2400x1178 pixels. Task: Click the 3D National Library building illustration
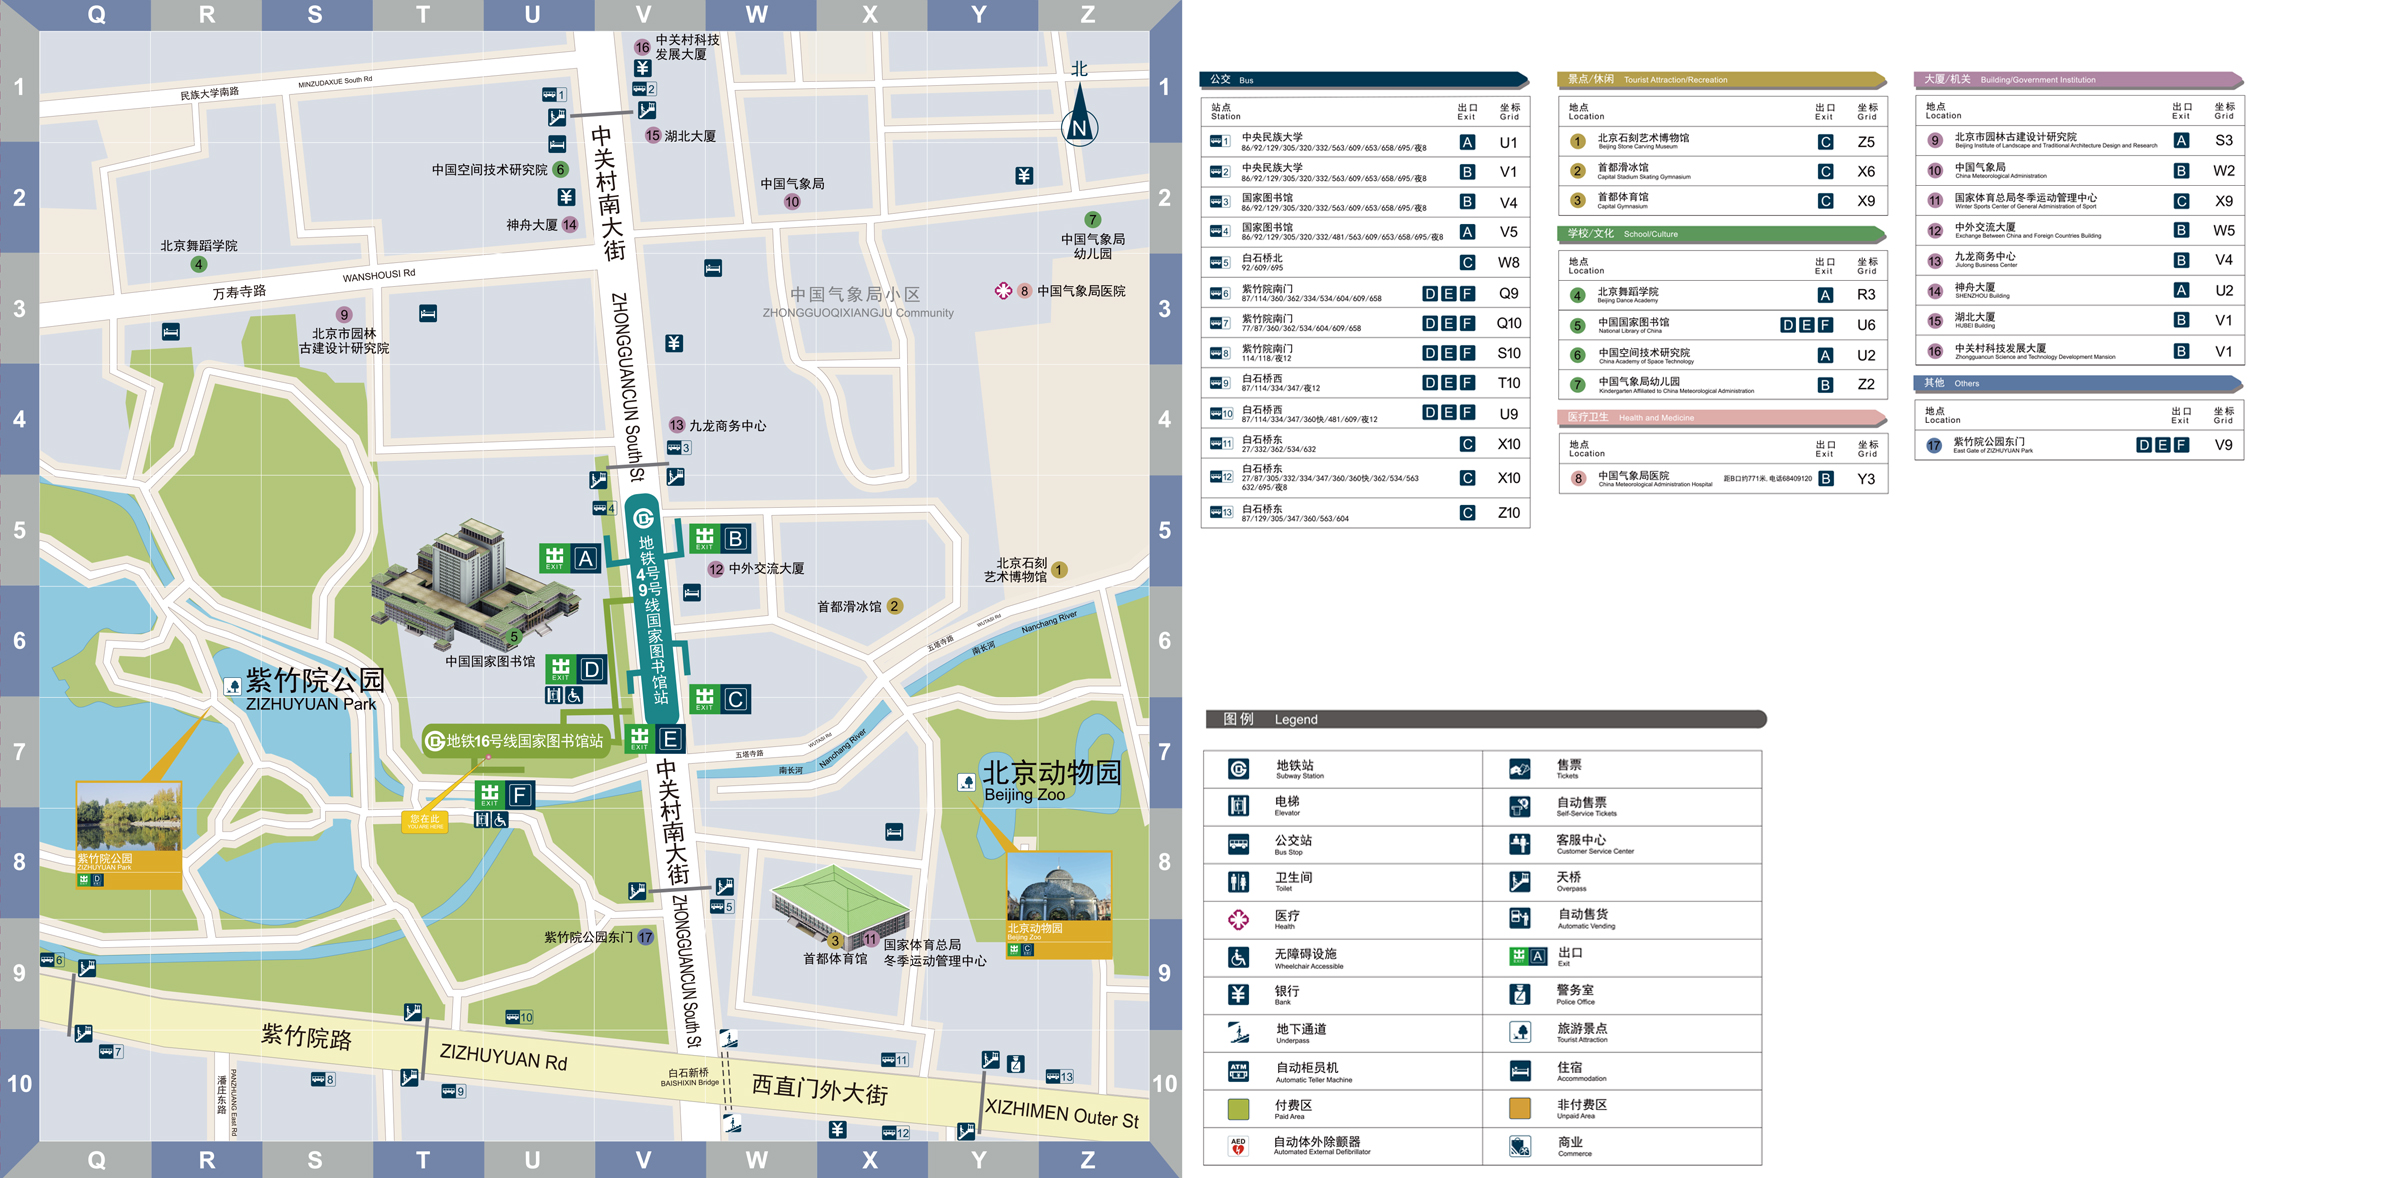click(474, 584)
